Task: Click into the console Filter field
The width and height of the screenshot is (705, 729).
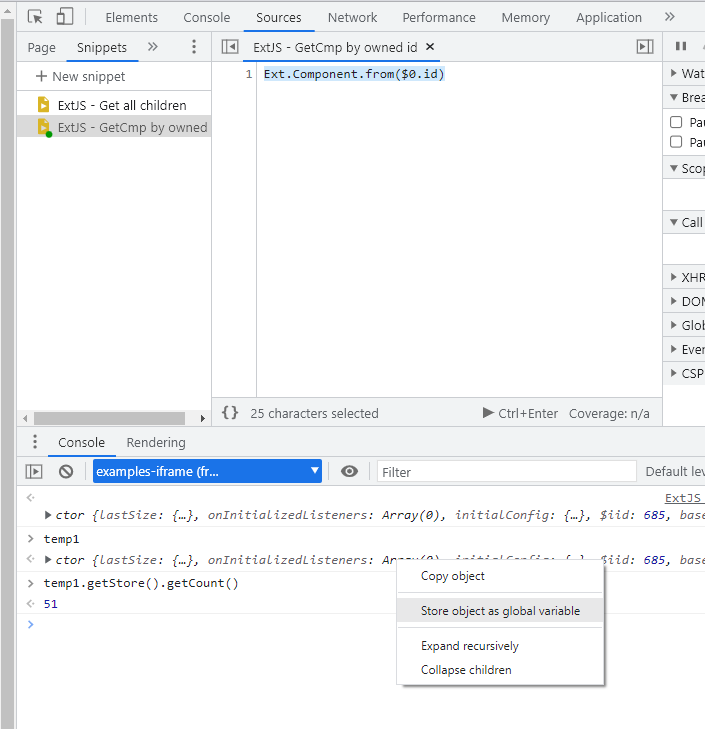Action: (506, 472)
